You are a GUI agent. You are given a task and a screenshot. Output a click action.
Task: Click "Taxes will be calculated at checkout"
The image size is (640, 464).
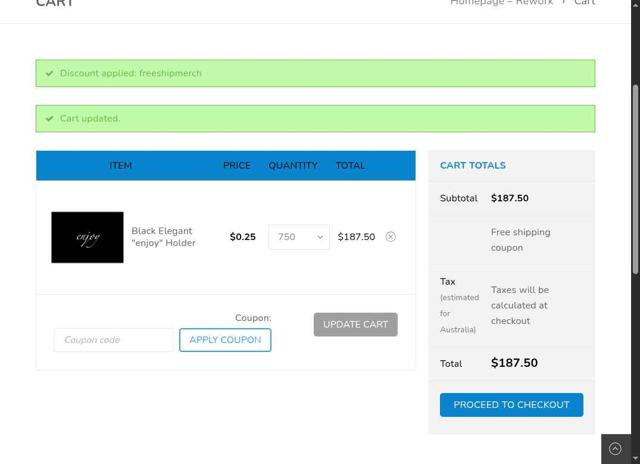pyautogui.click(x=520, y=305)
